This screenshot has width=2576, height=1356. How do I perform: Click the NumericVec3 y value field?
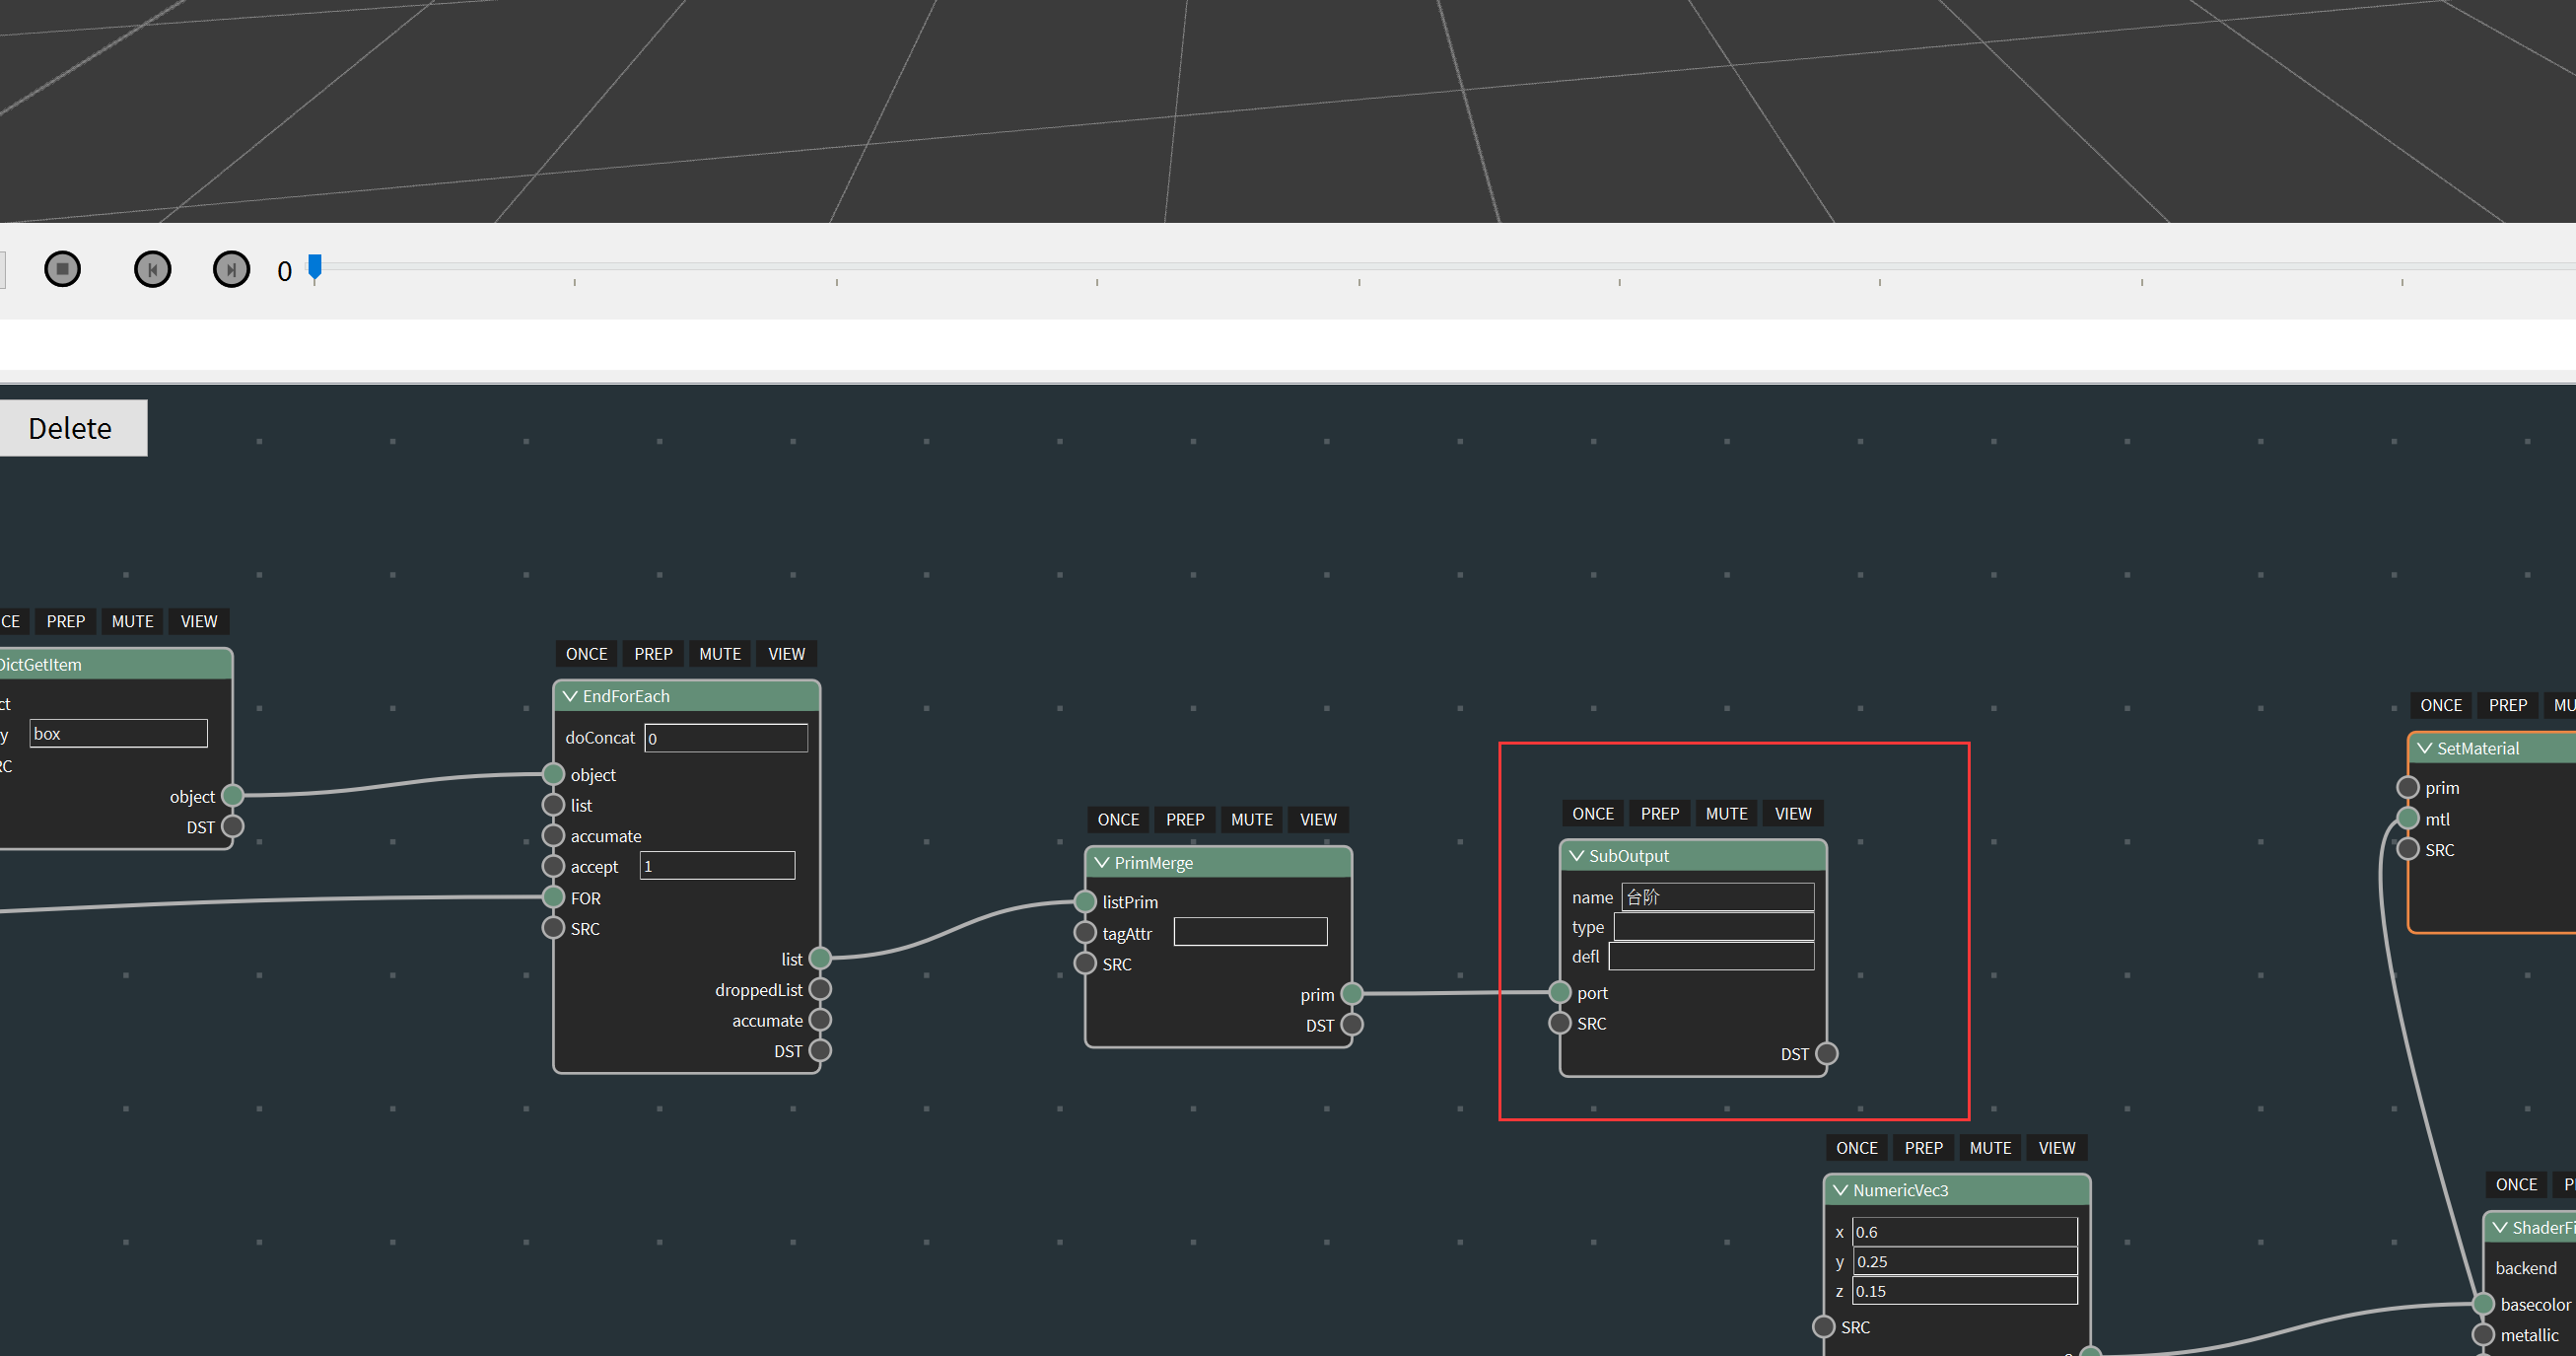(x=1964, y=1261)
